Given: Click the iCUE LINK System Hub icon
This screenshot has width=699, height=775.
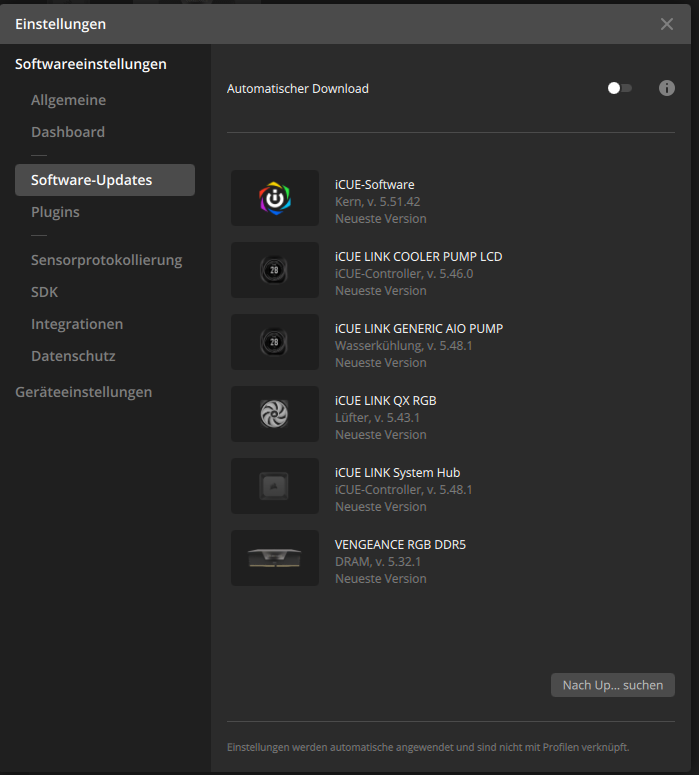Looking at the screenshot, I should point(275,486).
